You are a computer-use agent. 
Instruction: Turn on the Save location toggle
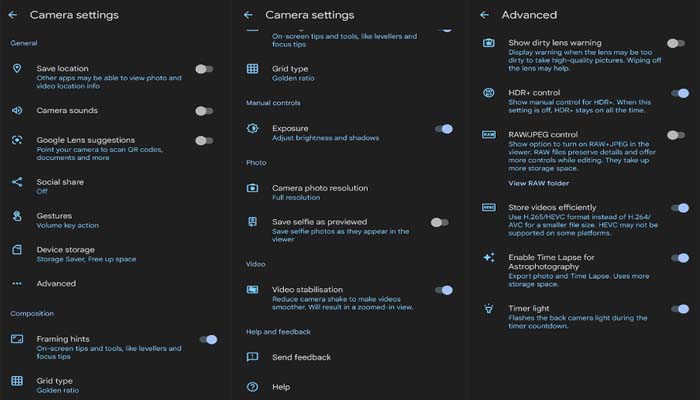[204, 69]
